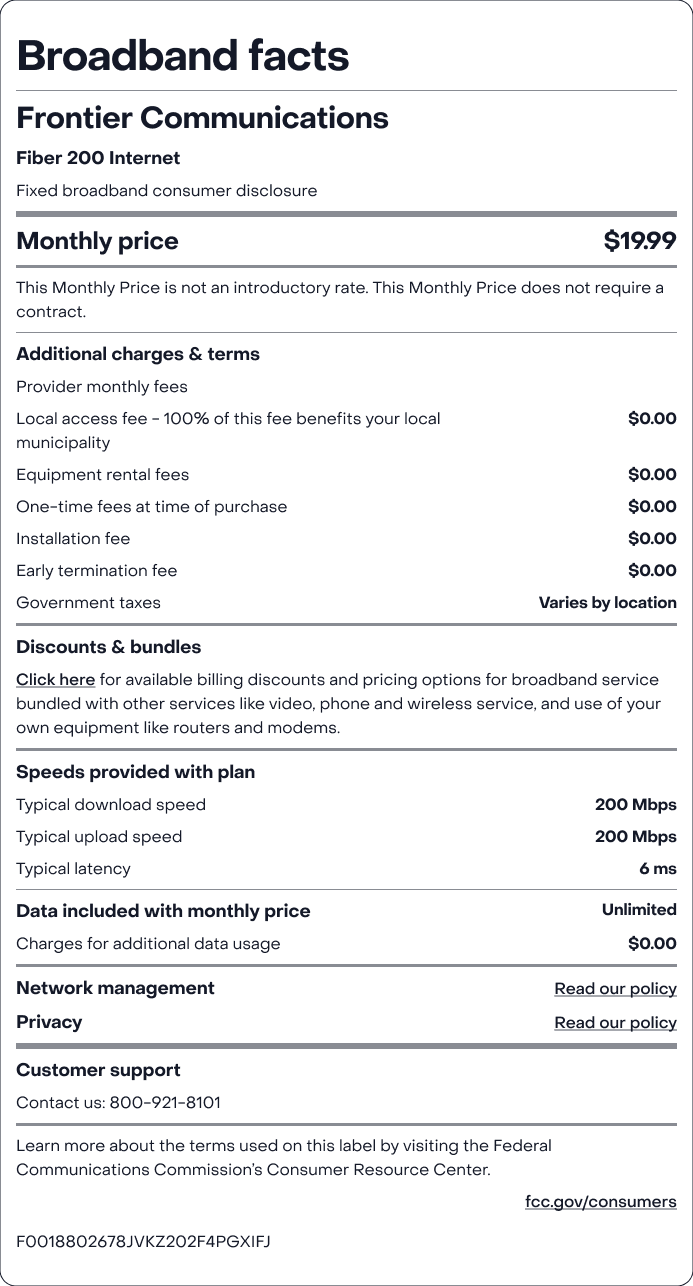This screenshot has width=693, height=1286.
Task: Click the label ID code at the bottom
Action: coord(143,1242)
